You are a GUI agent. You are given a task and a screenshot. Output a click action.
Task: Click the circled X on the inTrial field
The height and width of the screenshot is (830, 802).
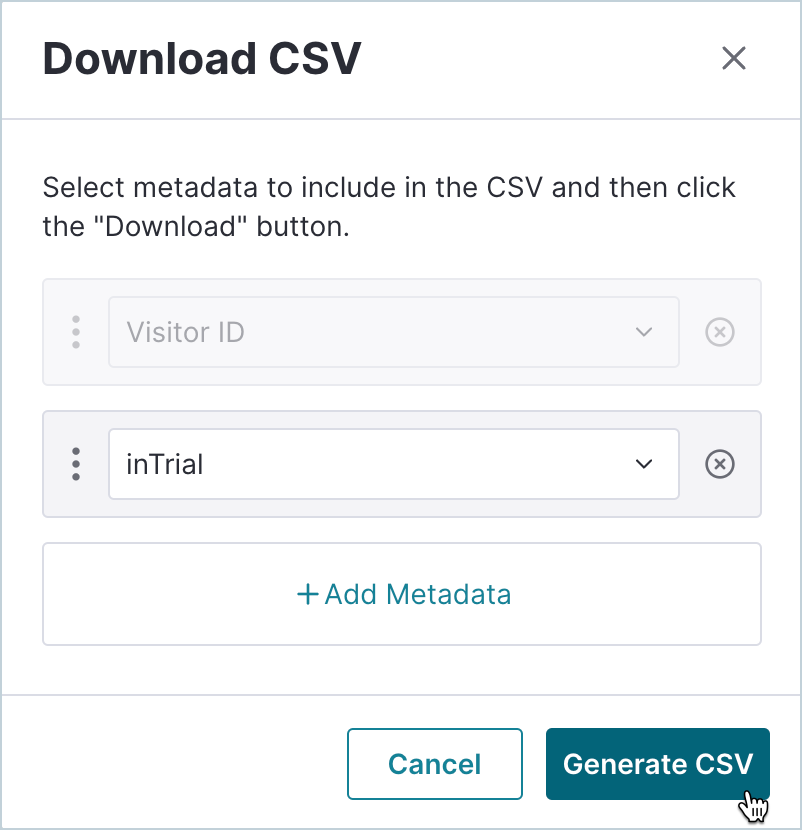pyautogui.click(x=719, y=464)
